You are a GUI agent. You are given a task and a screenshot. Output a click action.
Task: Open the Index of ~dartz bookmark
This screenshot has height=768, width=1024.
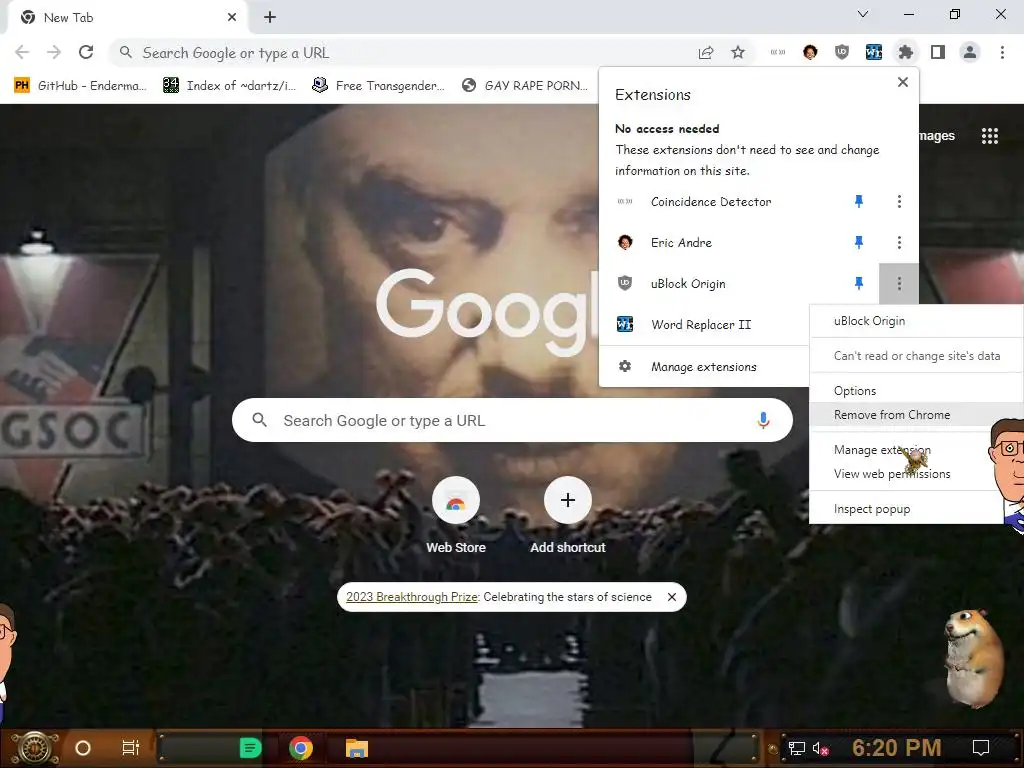click(229, 86)
